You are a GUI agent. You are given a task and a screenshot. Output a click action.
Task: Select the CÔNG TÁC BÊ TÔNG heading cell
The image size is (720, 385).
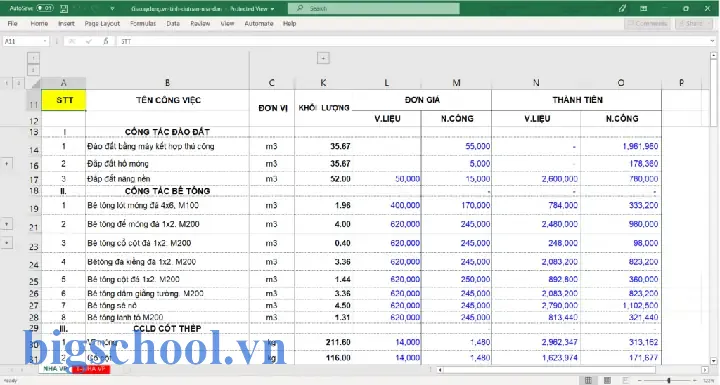pyautogui.click(x=168, y=191)
